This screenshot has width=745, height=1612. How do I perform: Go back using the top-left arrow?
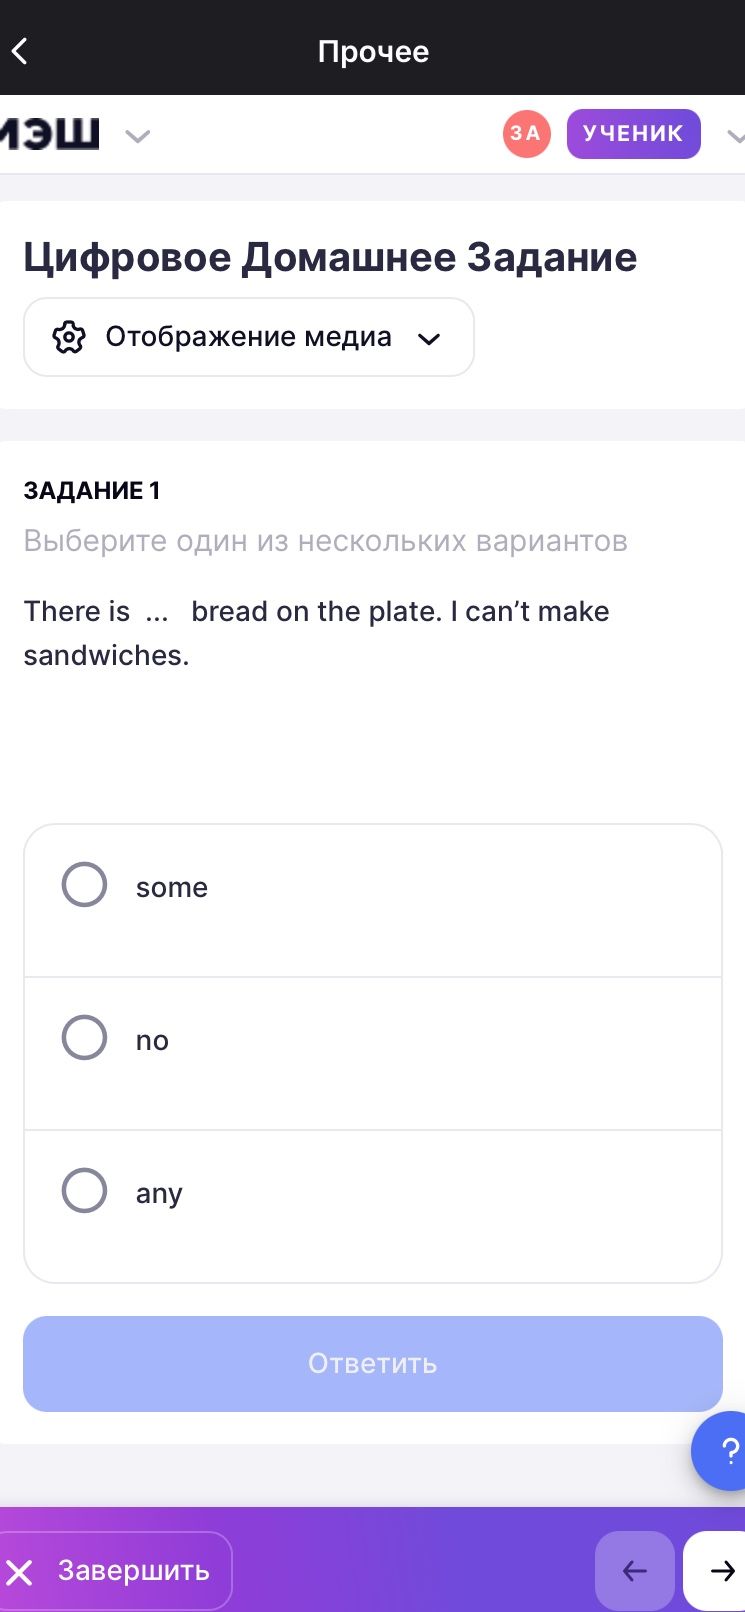[20, 51]
